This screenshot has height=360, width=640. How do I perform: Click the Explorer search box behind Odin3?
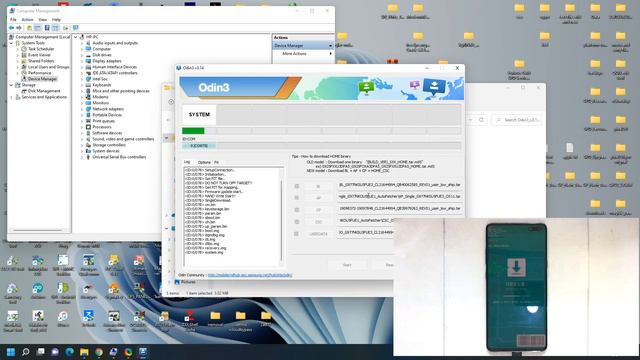[x=518, y=120]
